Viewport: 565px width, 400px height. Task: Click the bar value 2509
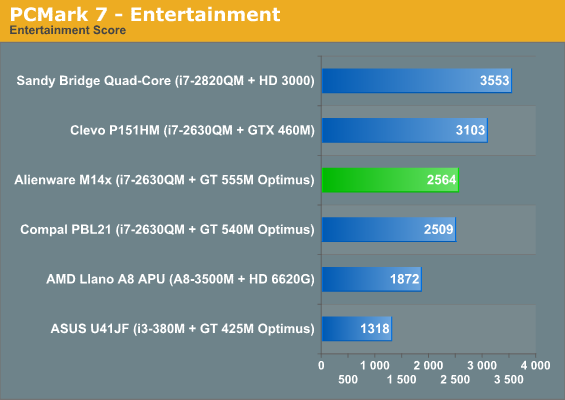coord(438,229)
